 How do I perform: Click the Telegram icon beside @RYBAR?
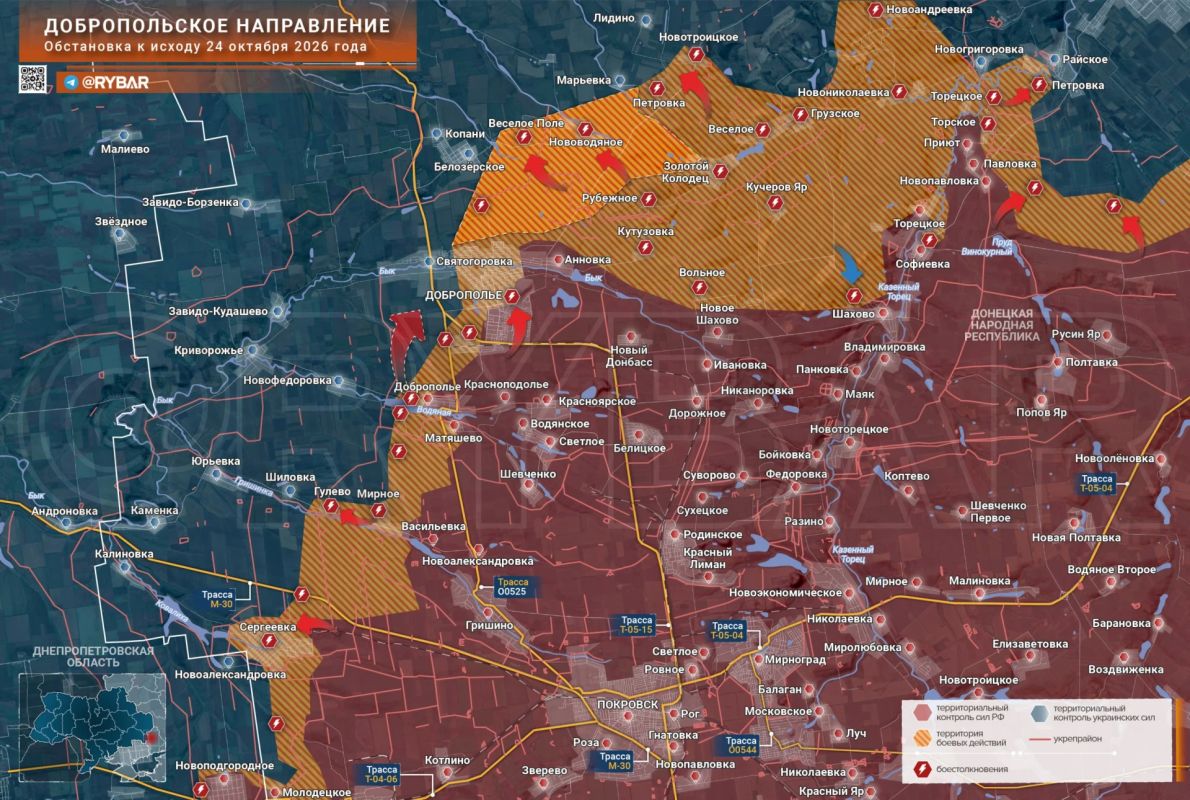pos(71,82)
